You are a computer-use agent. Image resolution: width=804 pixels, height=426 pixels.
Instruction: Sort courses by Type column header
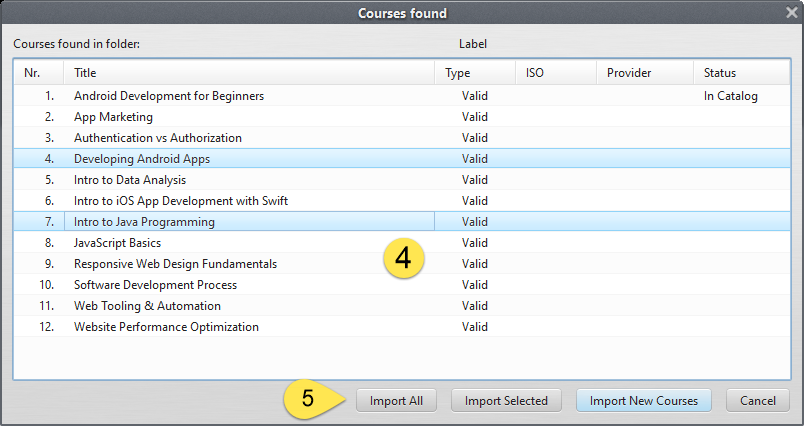[474, 73]
